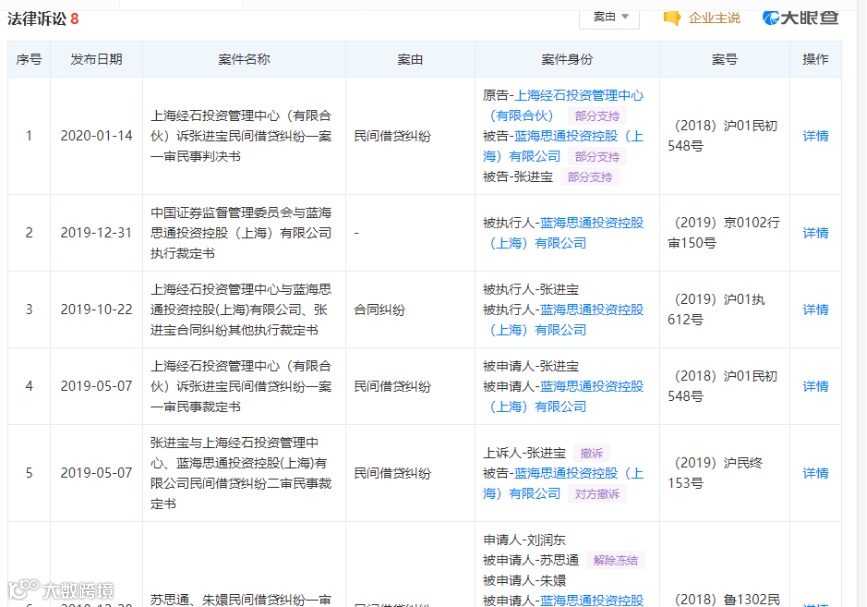Select case number (2019) 沪01执612号
The width and height of the screenshot is (867, 607).
pyautogui.click(x=717, y=310)
